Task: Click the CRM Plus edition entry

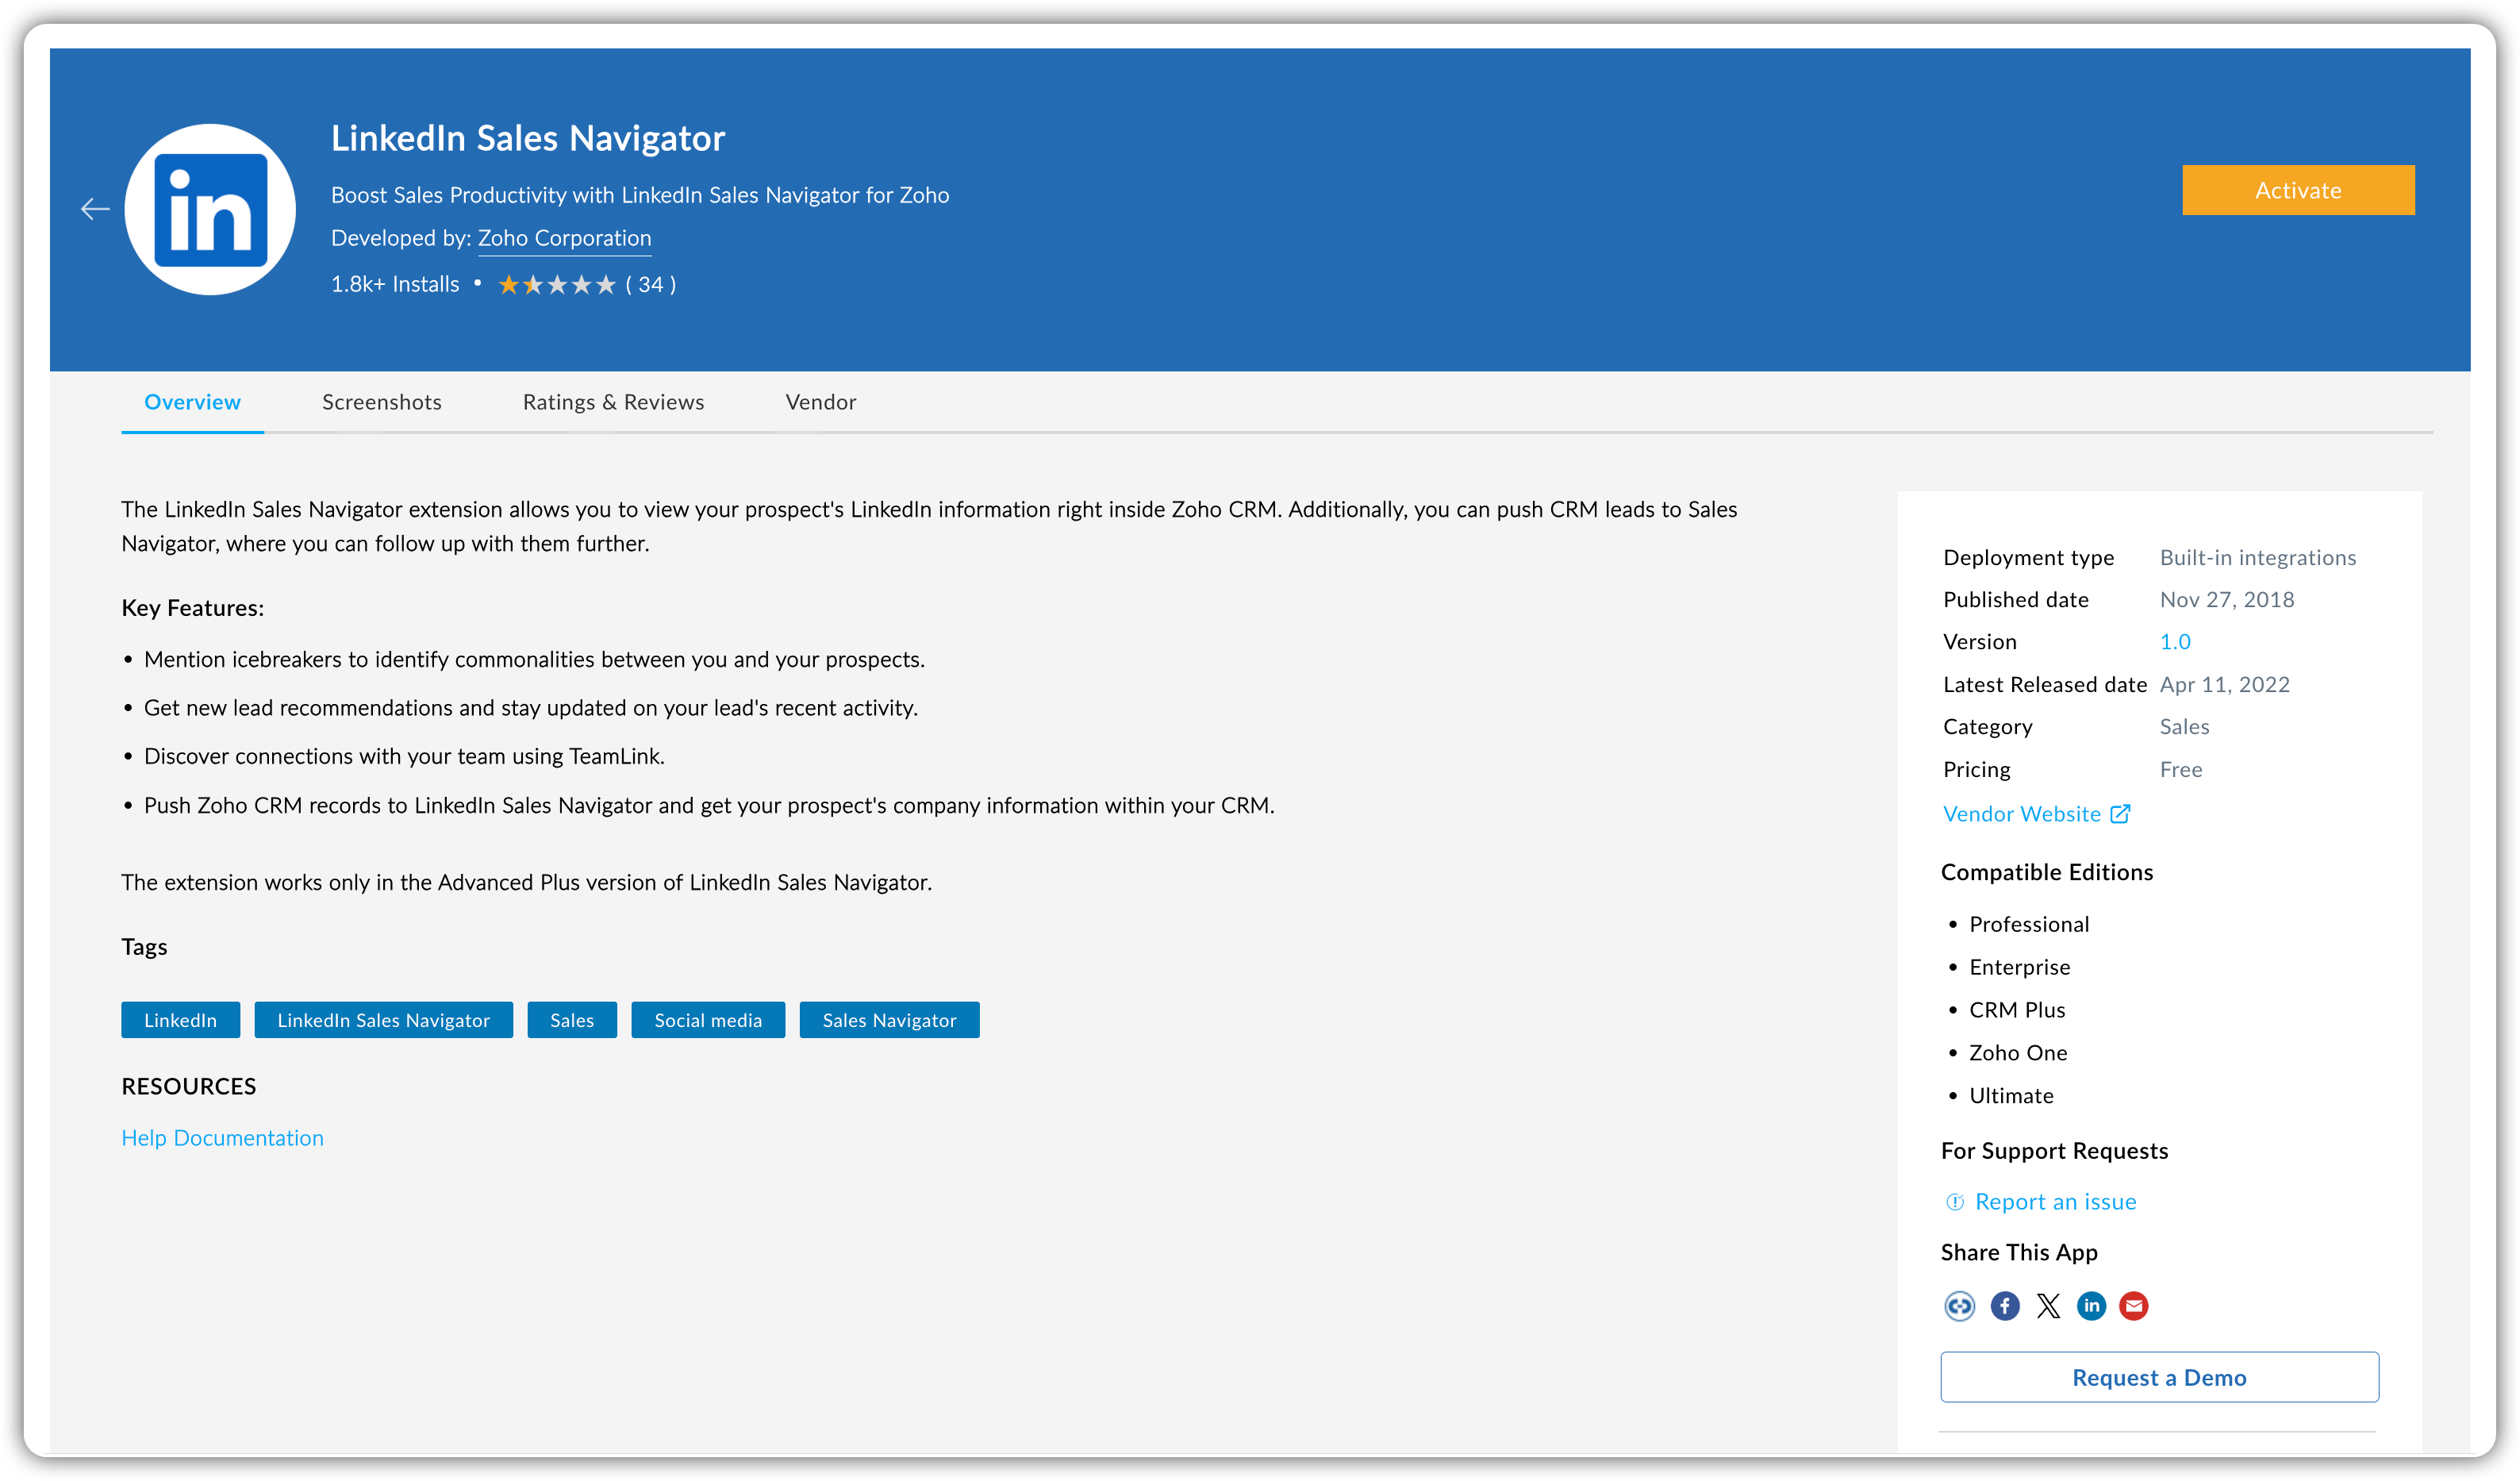Action: pos(2017,1011)
